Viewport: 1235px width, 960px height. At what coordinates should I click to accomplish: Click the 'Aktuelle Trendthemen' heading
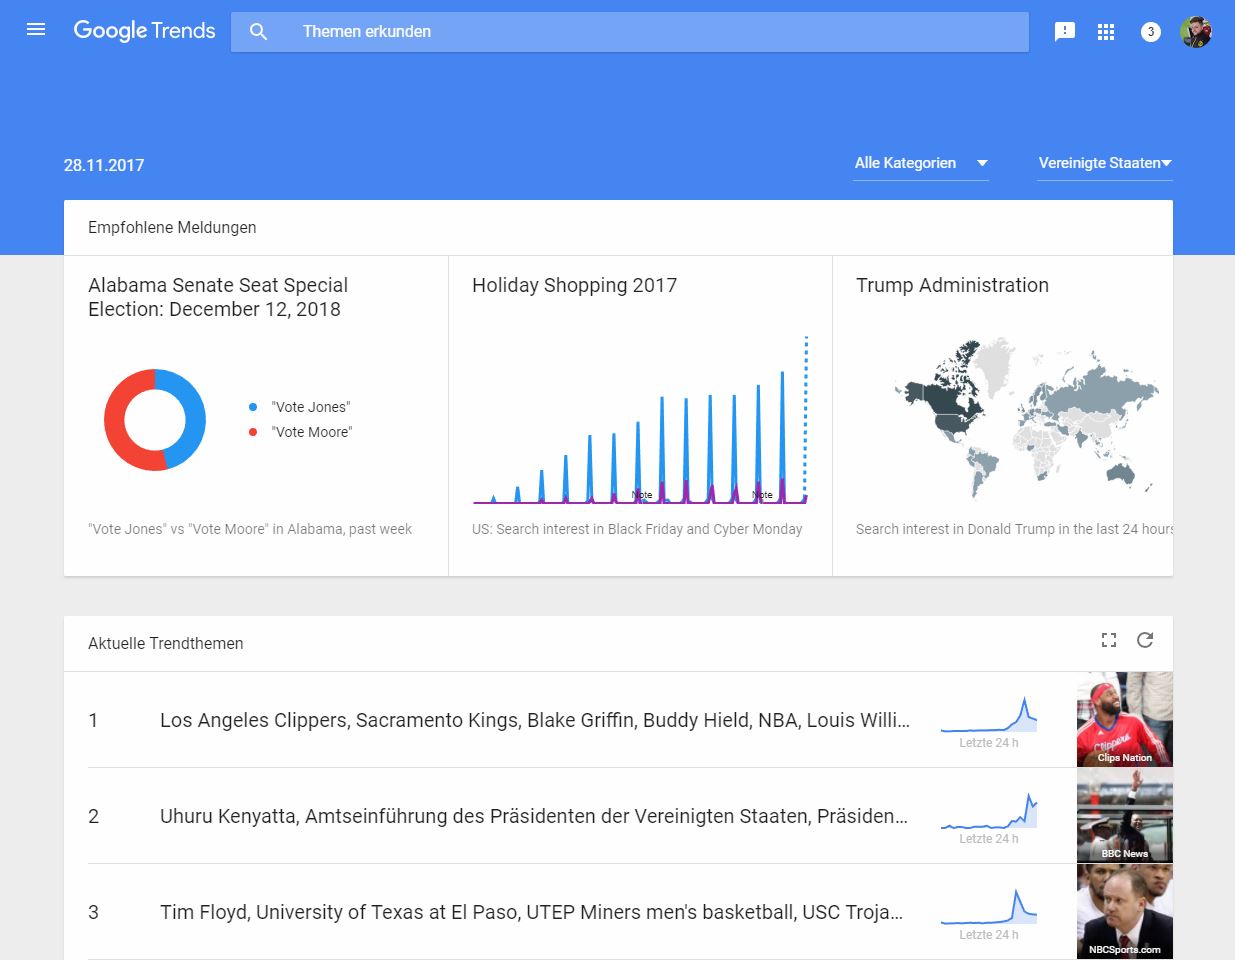[x=166, y=643]
